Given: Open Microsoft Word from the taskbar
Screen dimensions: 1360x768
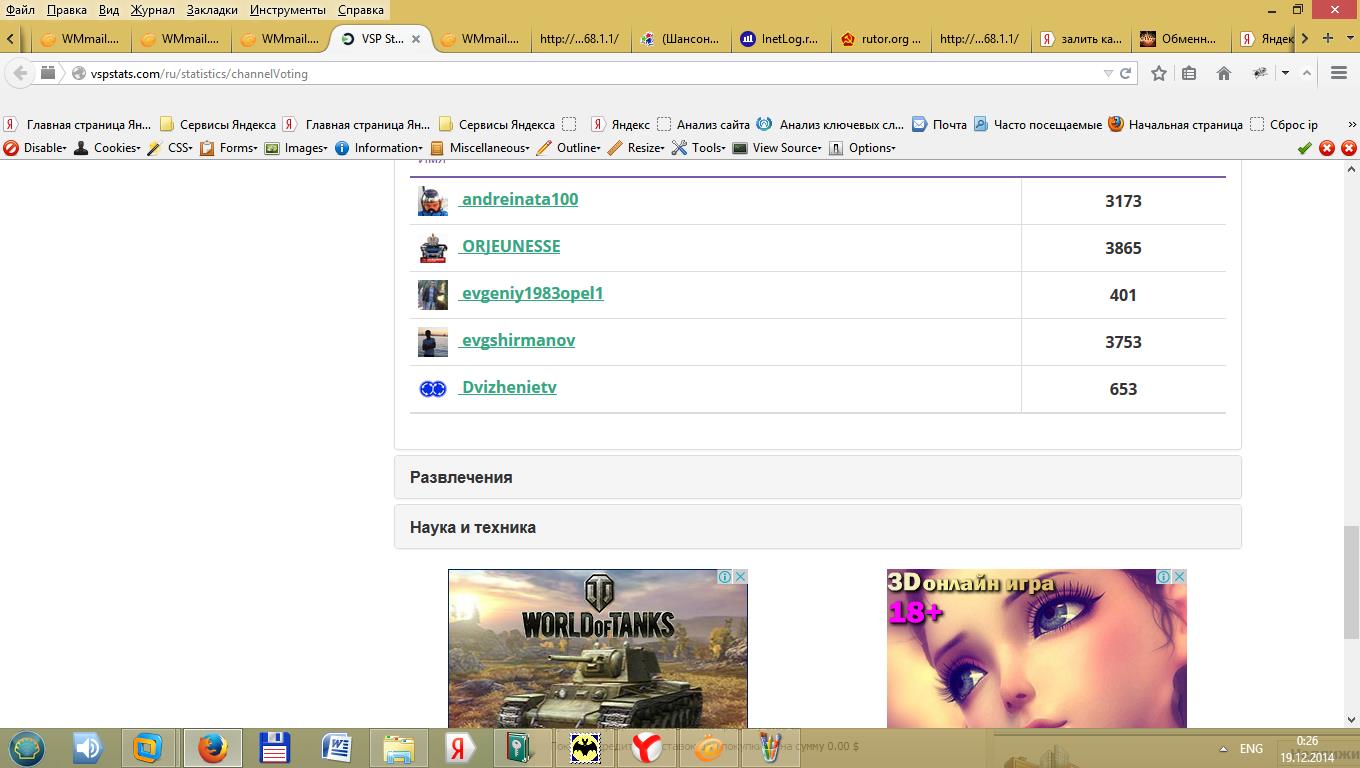Looking at the screenshot, I should (x=336, y=748).
